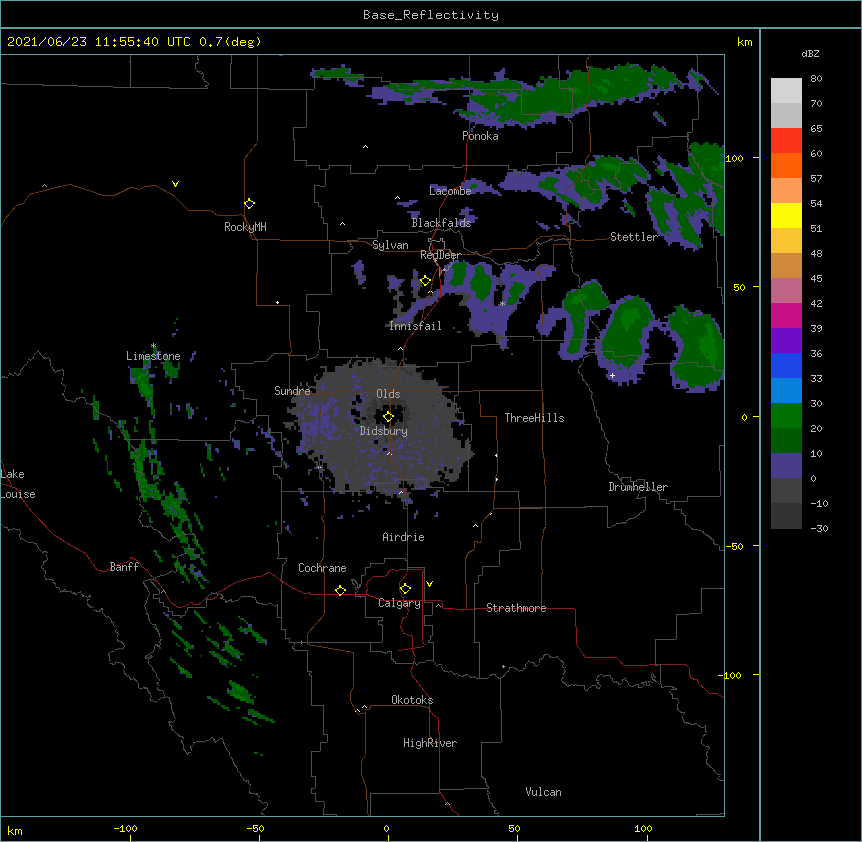Click the yellow diamond marker near RockyMH

pyautogui.click(x=249, y=203)
